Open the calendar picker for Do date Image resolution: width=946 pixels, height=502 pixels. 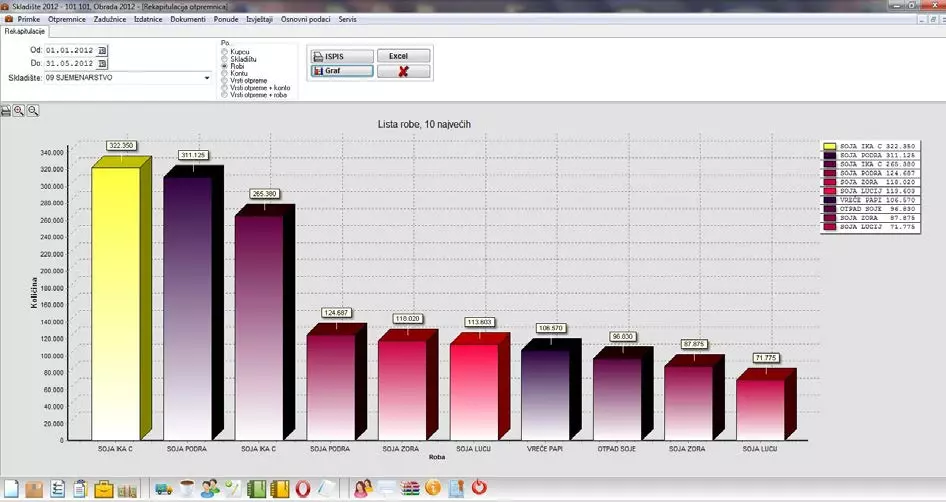pos(102,63)
